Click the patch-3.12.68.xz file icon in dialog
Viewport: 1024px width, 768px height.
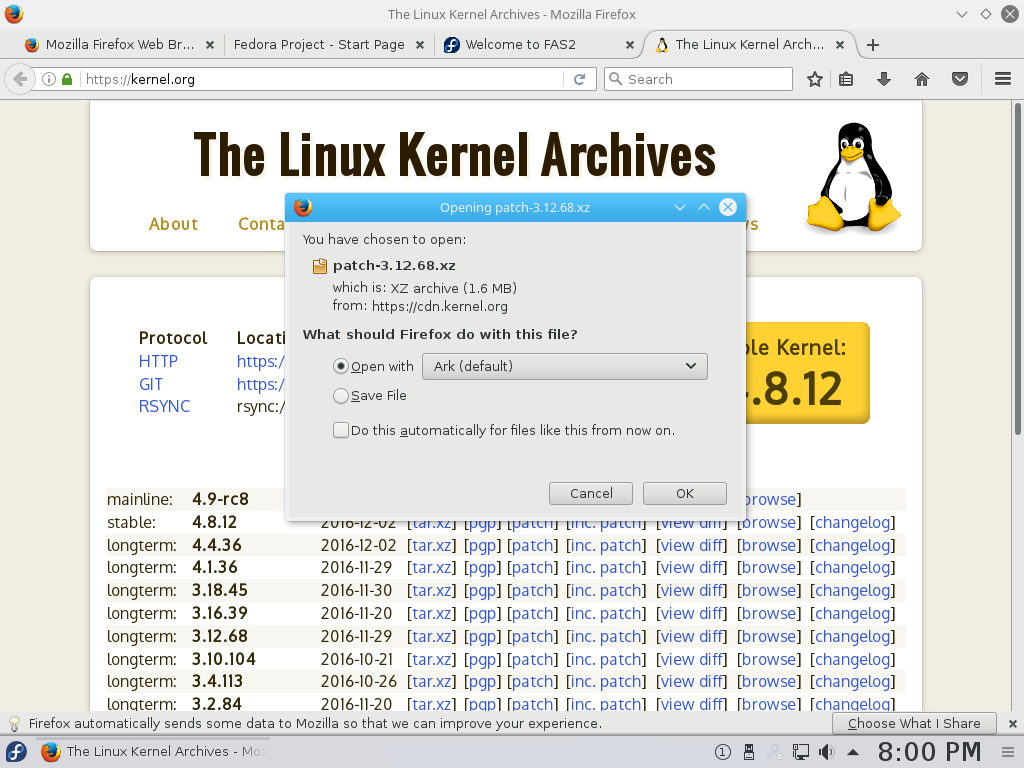319,266
